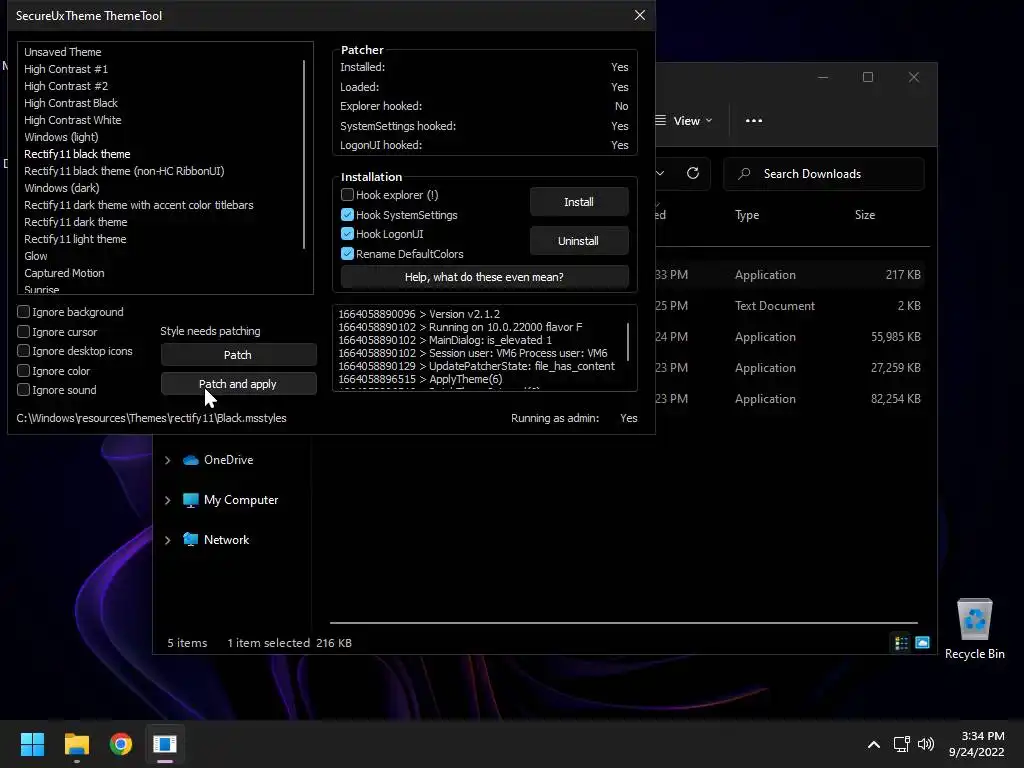1024x768 pixels.
Task: Click the search magnifier icon
Action: tap(744, 174)
